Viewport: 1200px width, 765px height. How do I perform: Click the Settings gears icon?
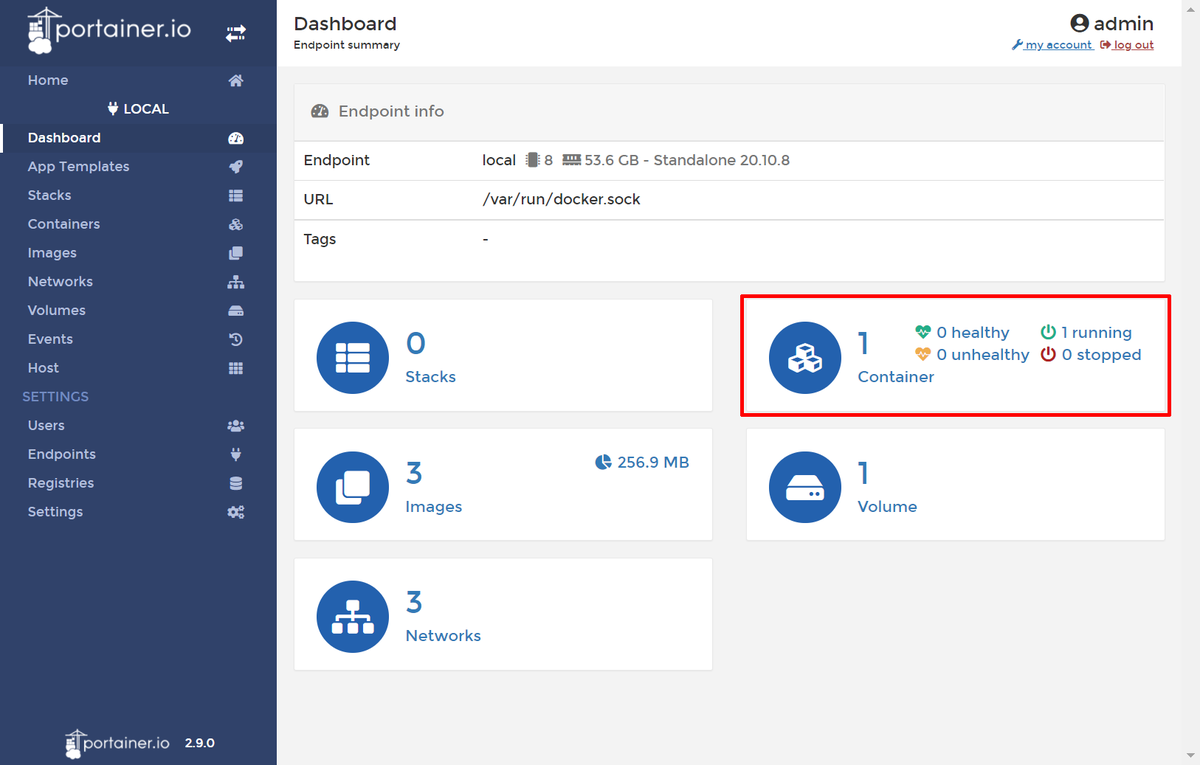(x=236, y=512)
